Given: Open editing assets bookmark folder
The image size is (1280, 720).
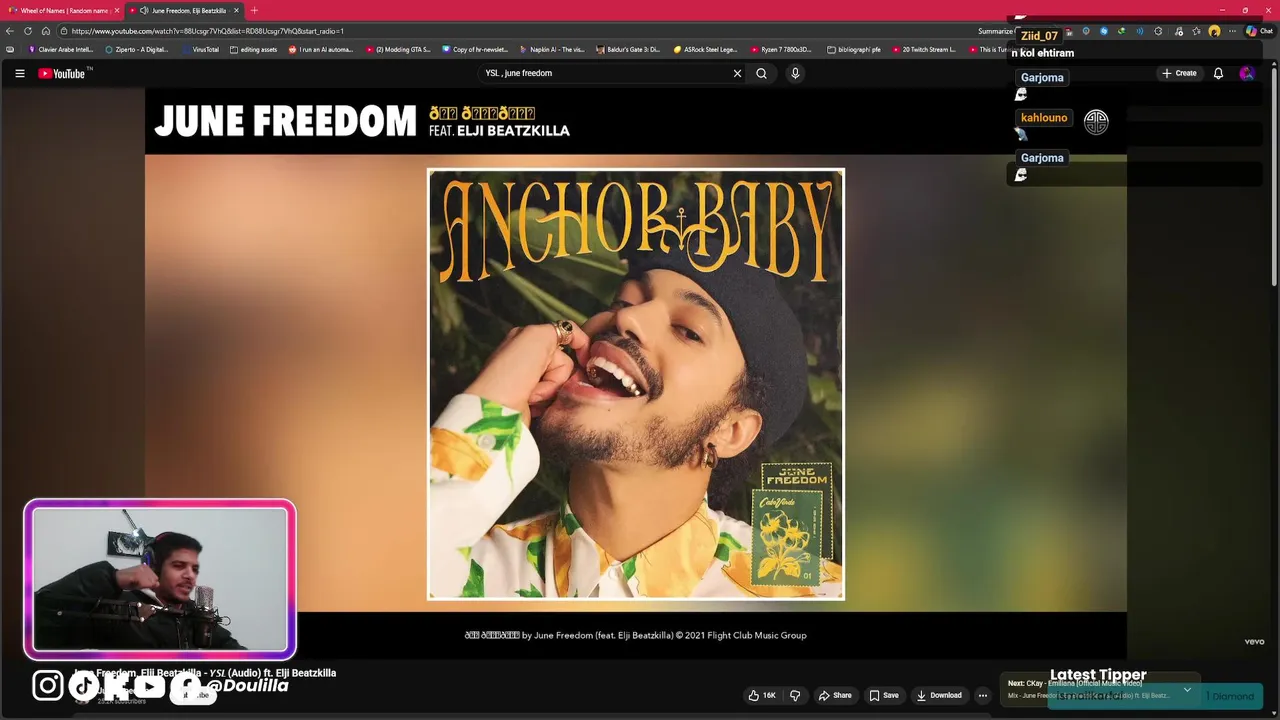Looking at the screenshot, I should pos(254,49).
